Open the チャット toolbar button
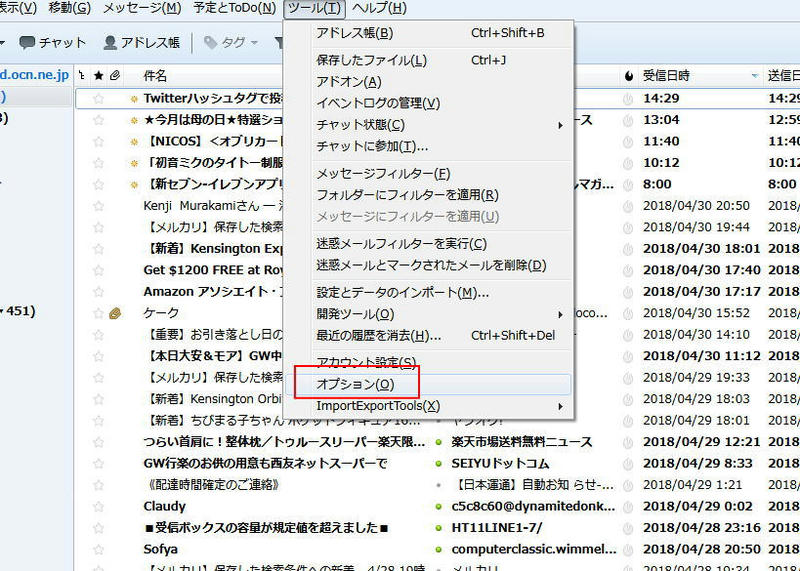 pos(52,42)
